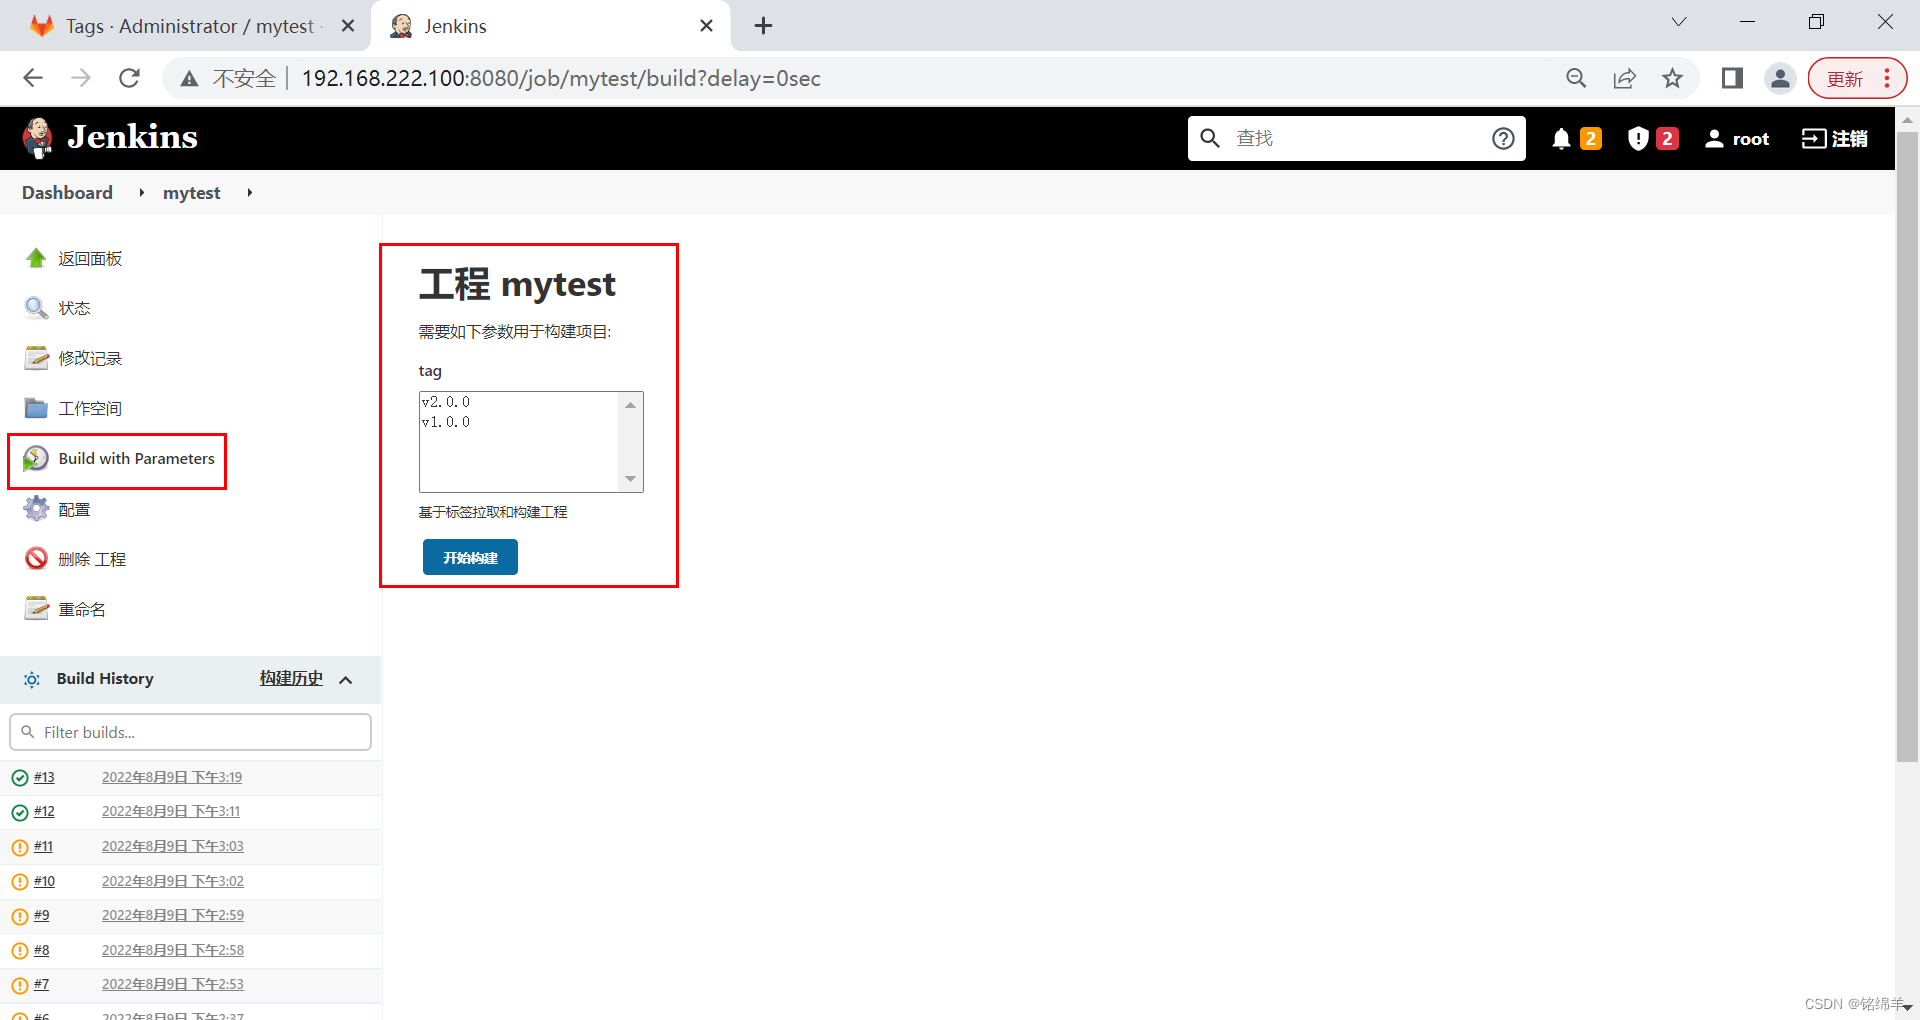The width and height of the screenshot is (1920, 1020).
Task: Open build #7
Action: point(41,984)
